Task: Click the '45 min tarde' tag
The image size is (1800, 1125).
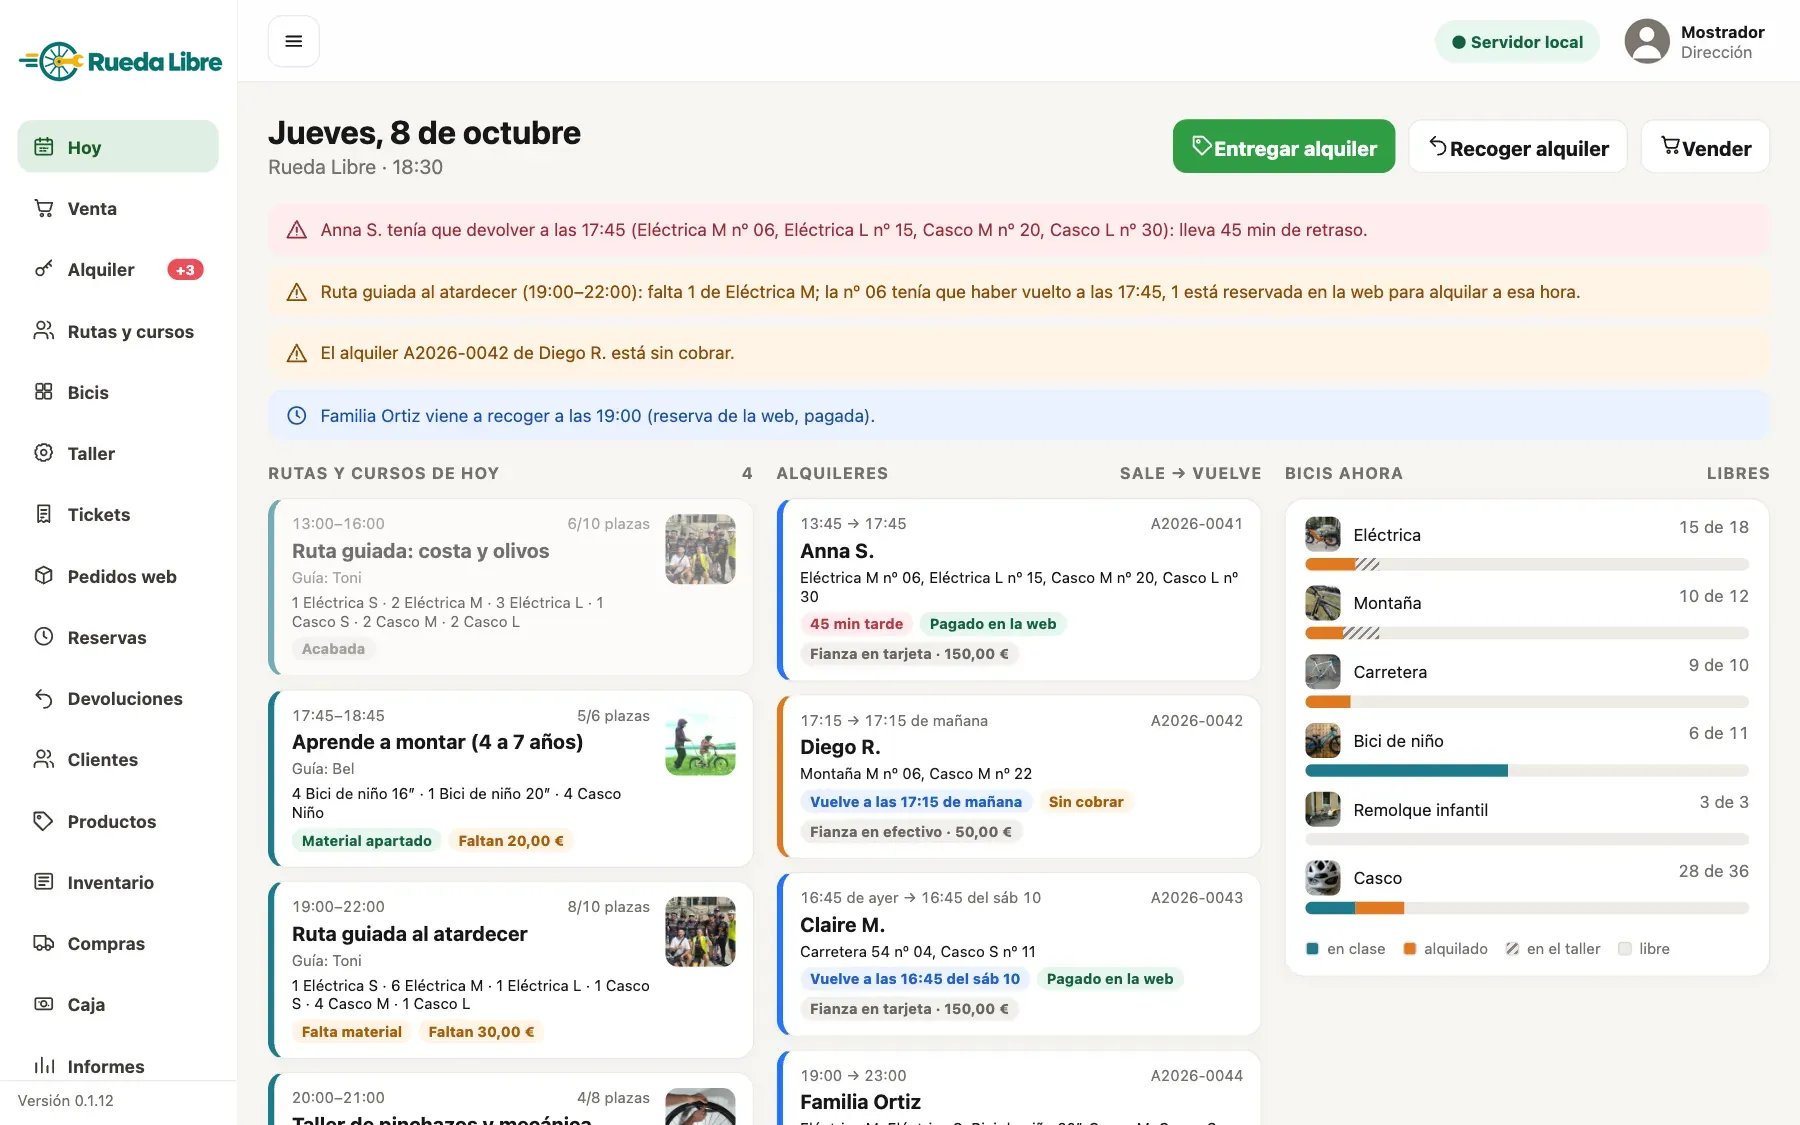Action: click(856, 624)
